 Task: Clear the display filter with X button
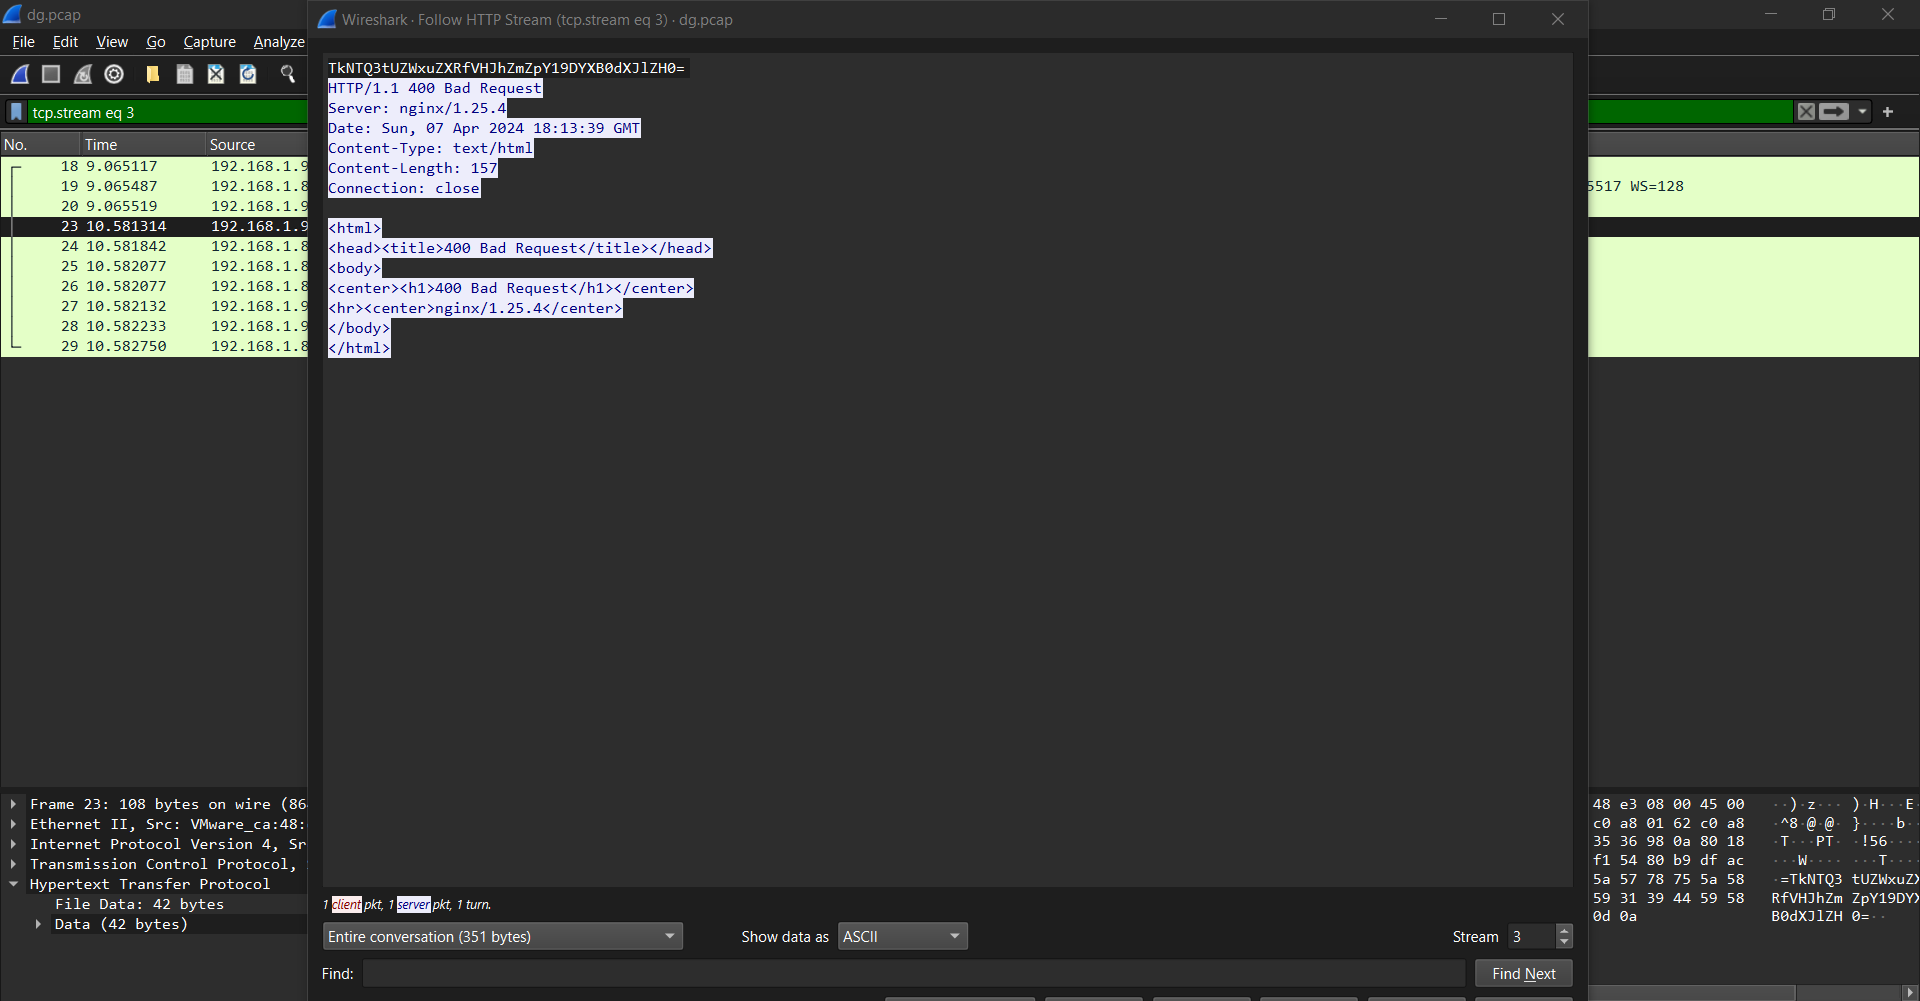(1806, 112)
